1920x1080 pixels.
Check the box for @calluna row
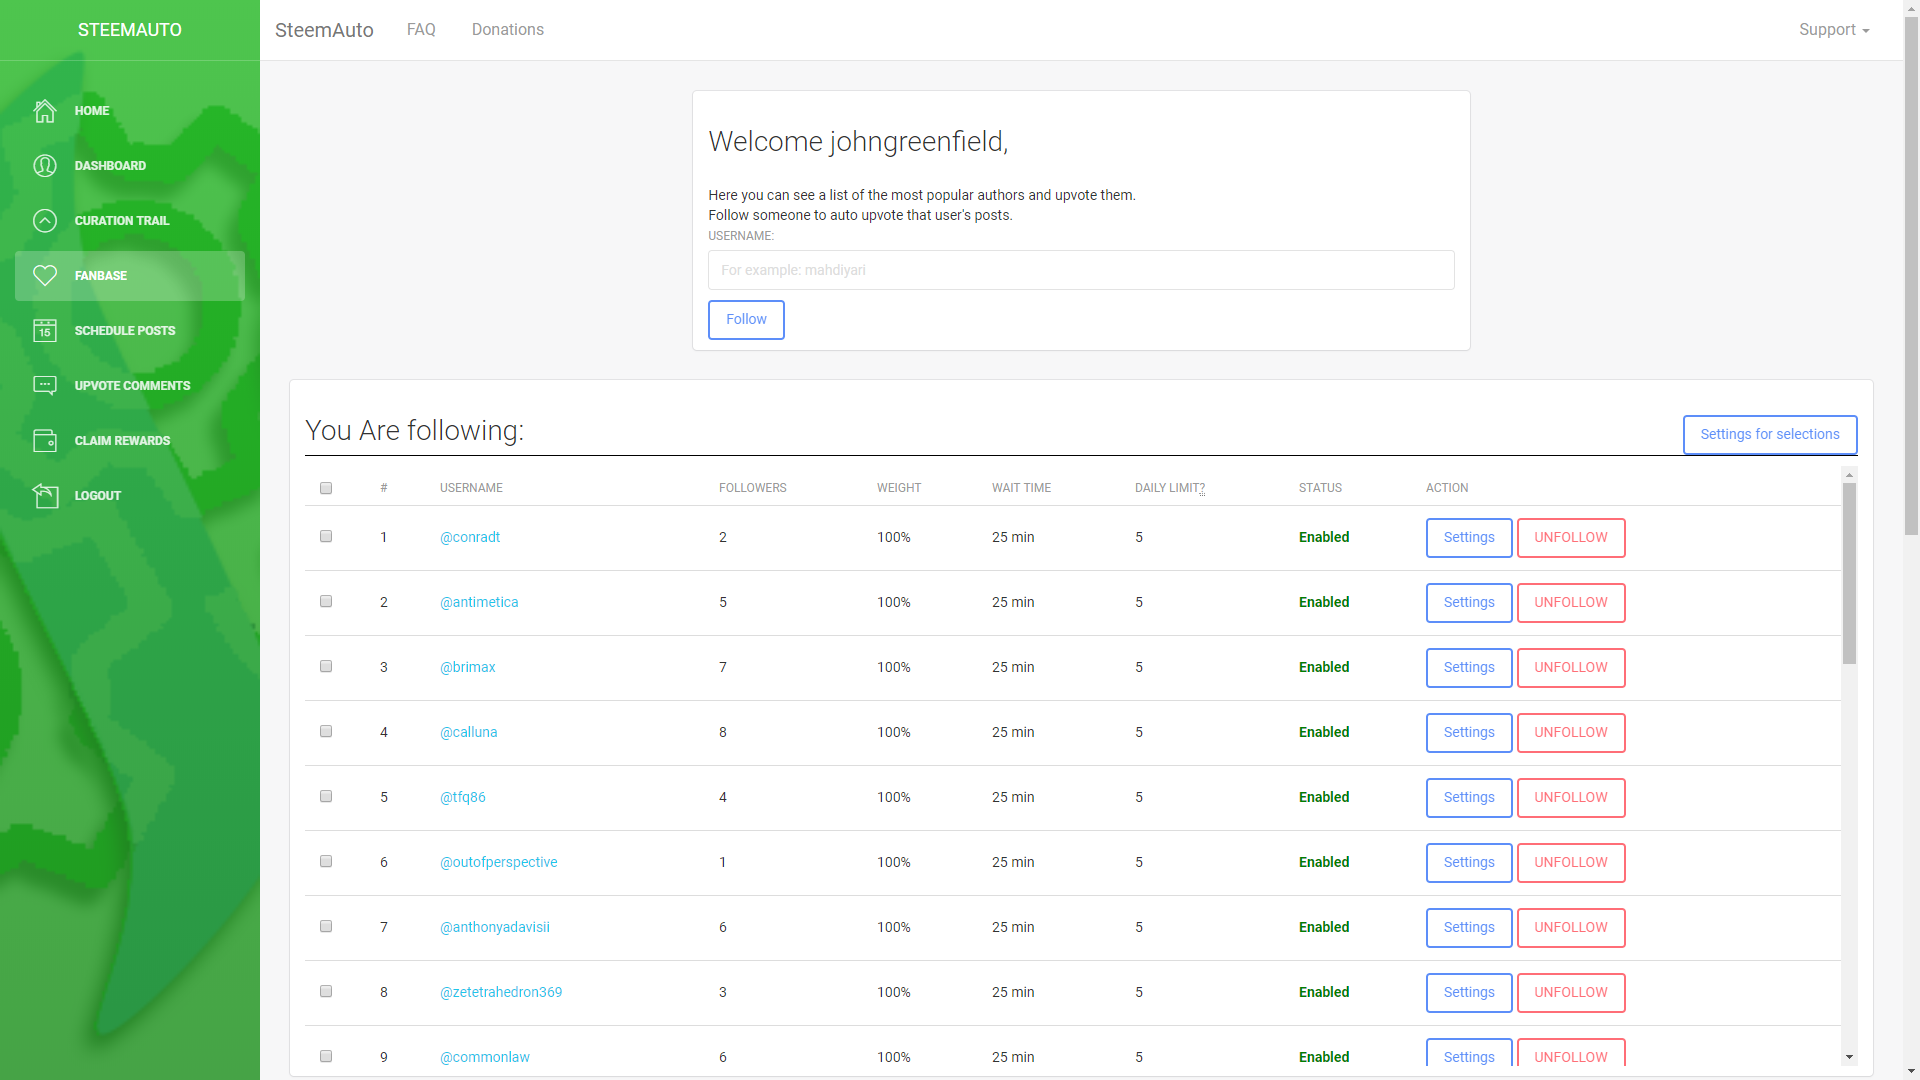(x=326, y=731)
